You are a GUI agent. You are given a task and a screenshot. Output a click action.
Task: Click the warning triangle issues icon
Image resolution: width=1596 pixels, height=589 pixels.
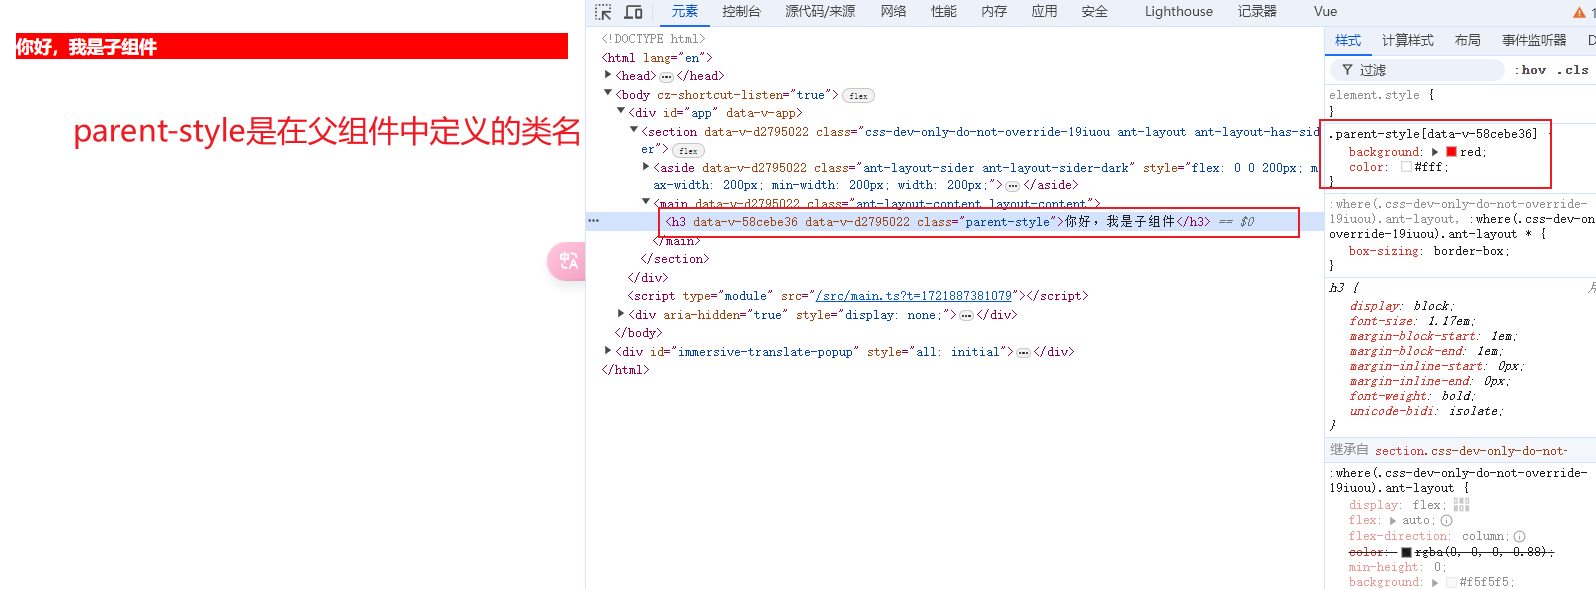(1579, 12)
